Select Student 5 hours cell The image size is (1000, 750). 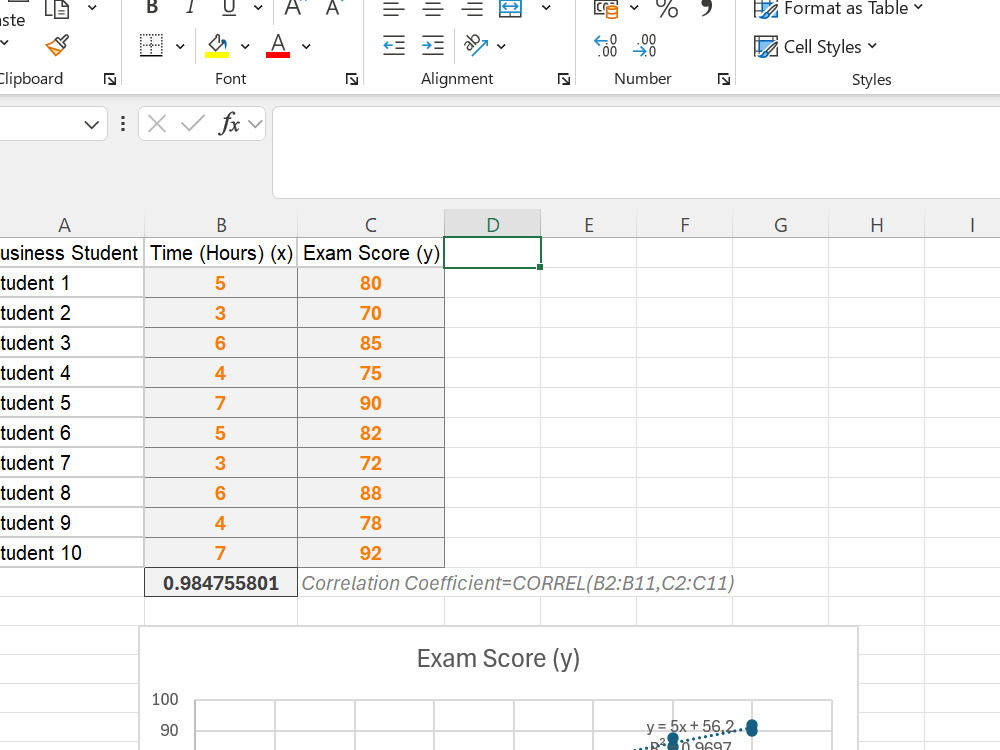(x=221, y=403)
